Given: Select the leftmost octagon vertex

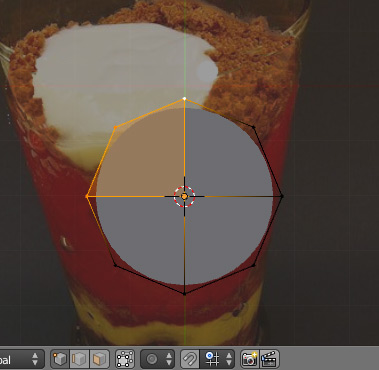Looking at the screenshot, I should click(x=87, y=196).
